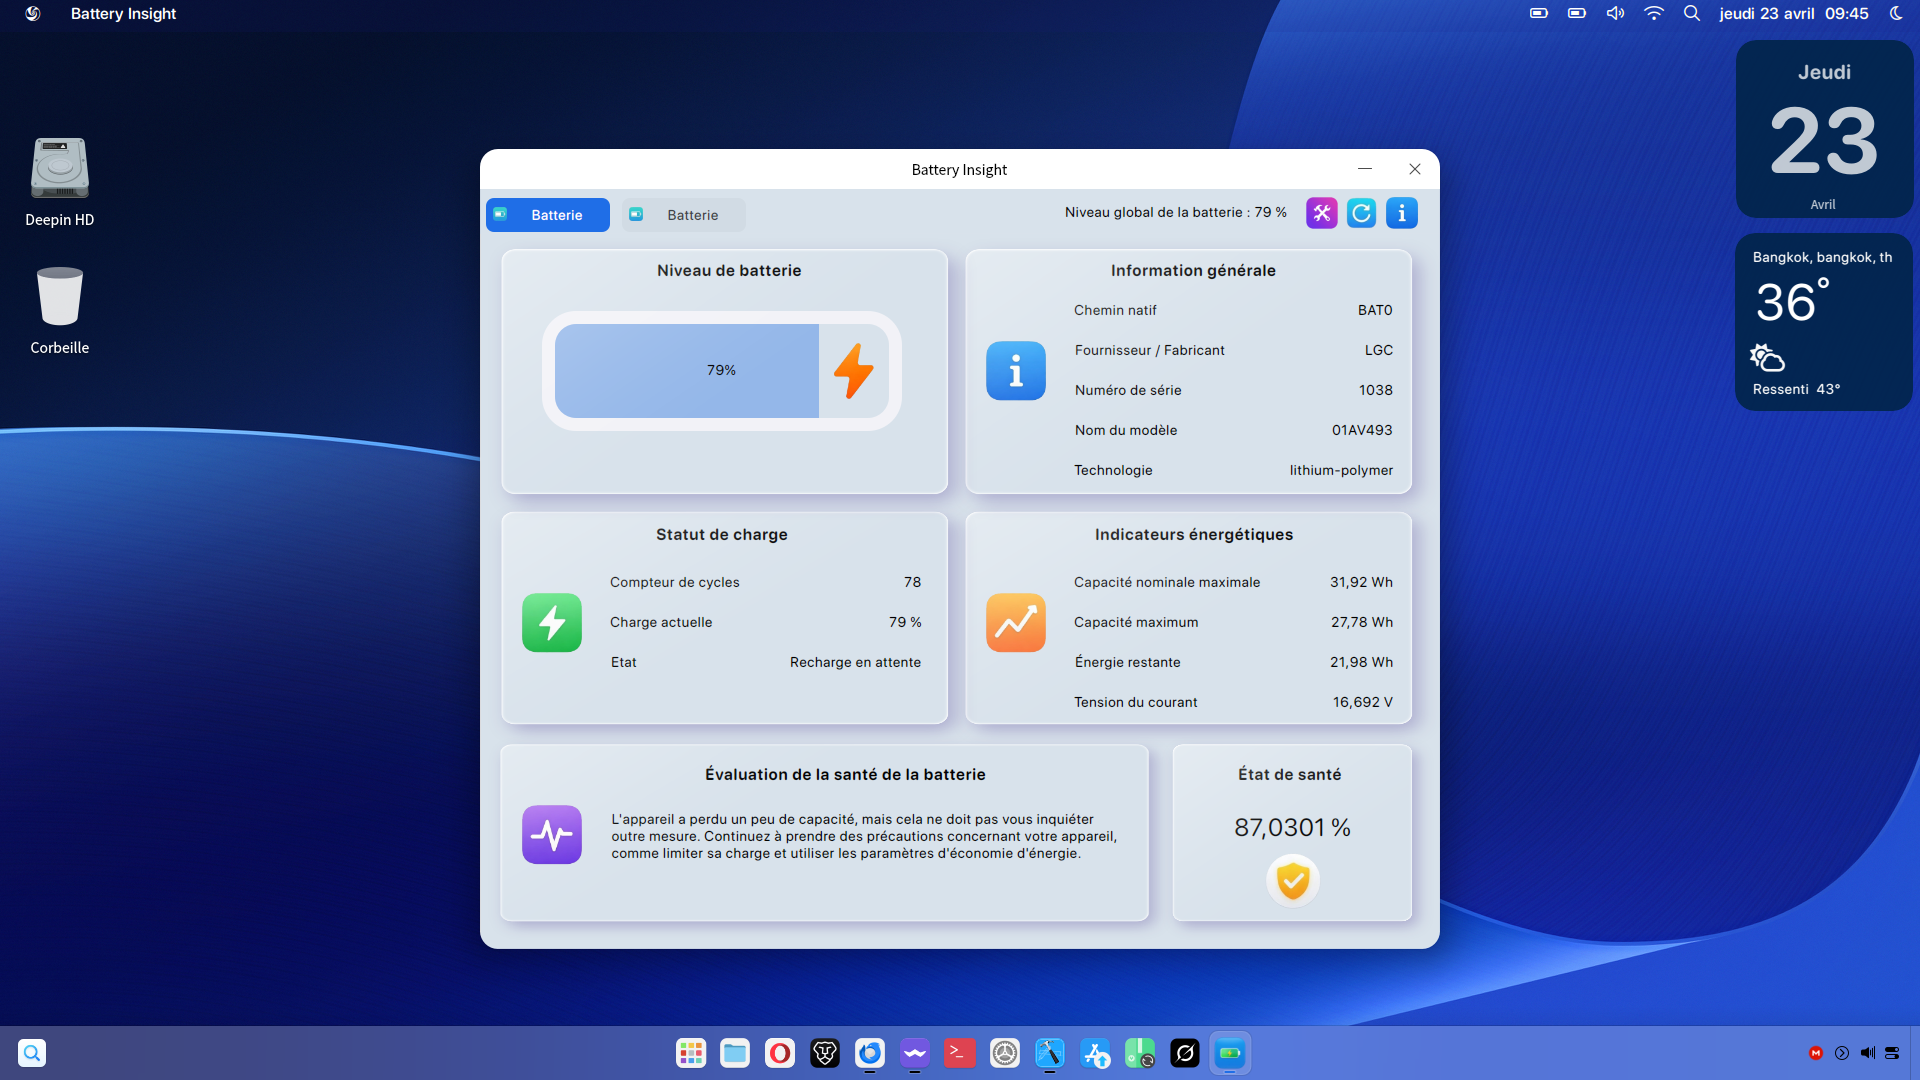Launch Opera browser from the dock
This screenshot has width=1920, height=1080.
[x=780, y=1053]
